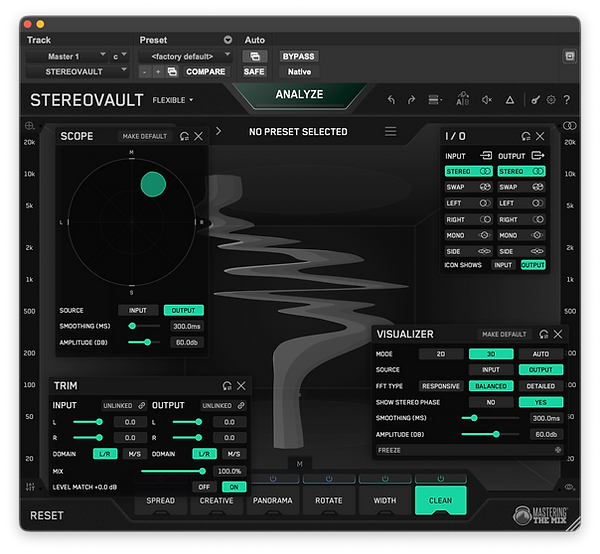Click the Bypass button

(x=298, y=56)
